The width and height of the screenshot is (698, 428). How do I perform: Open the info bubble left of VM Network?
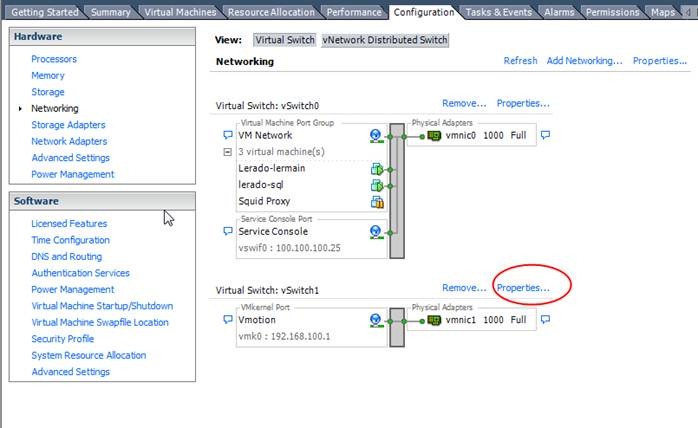coord(227,135)
